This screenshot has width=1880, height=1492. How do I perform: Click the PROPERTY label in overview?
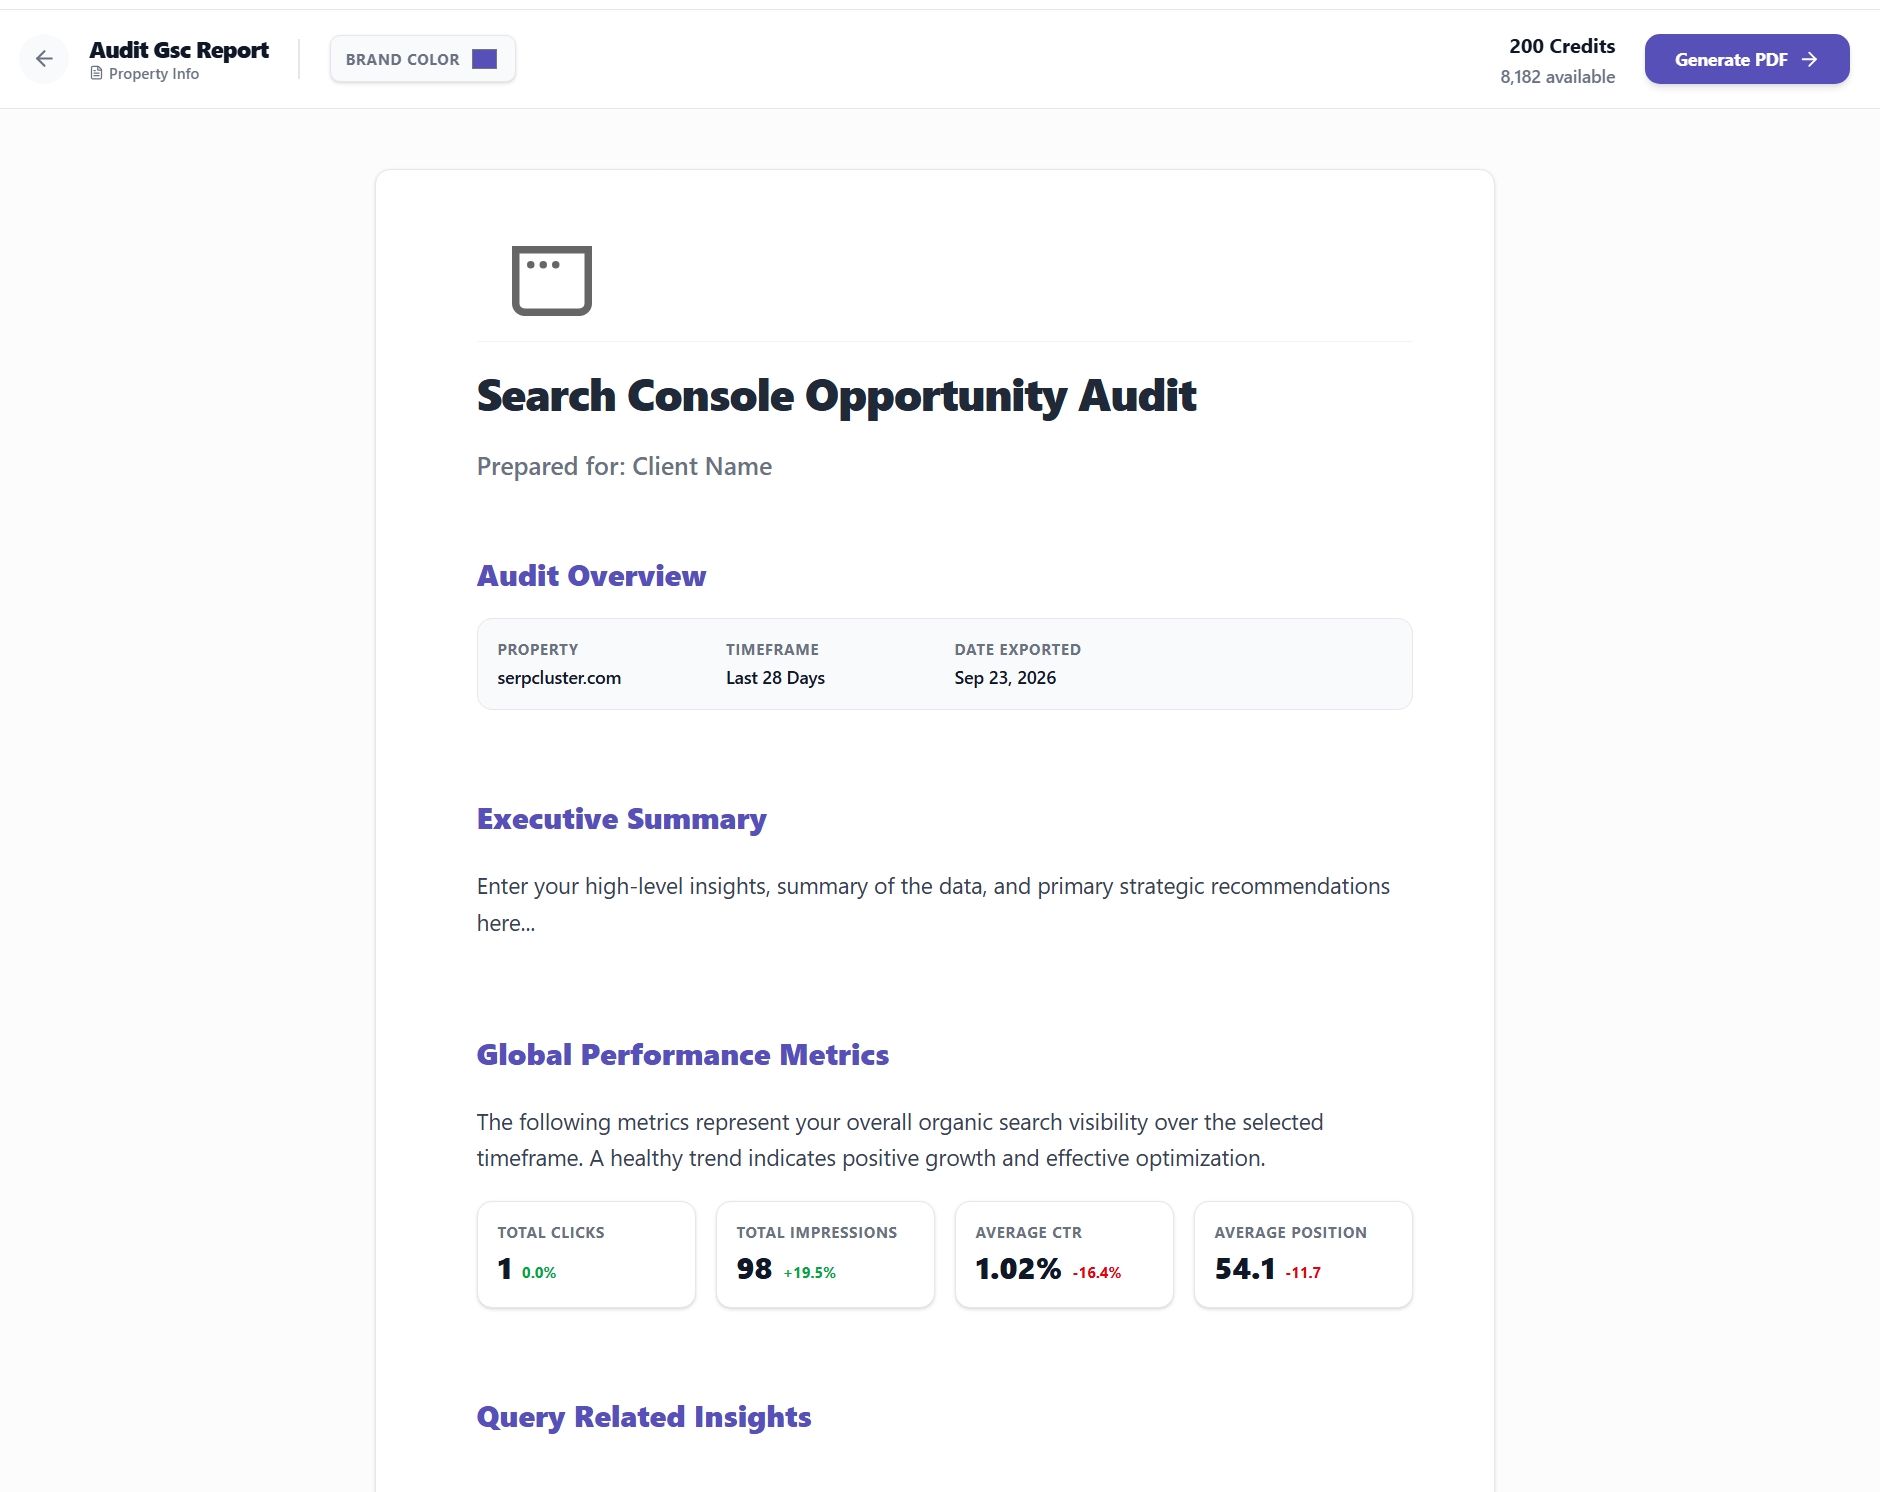[x=538, y=650]
